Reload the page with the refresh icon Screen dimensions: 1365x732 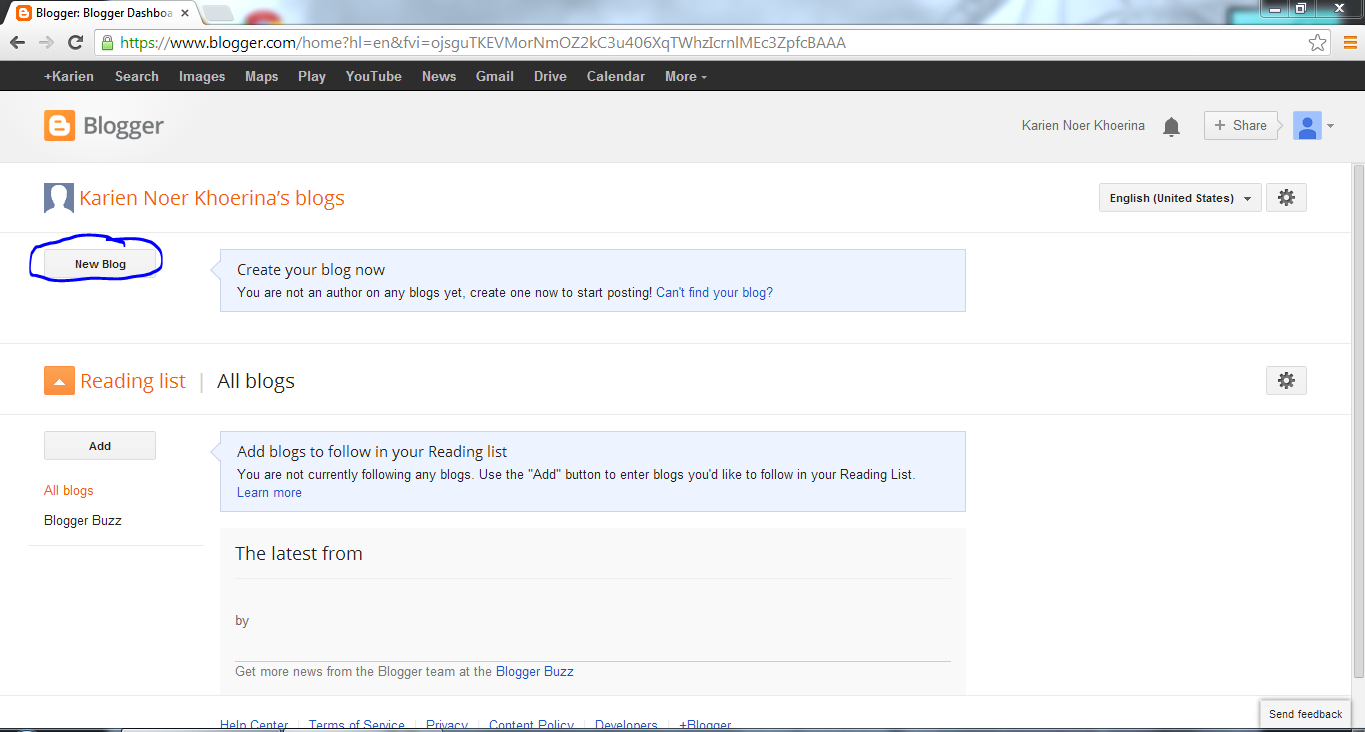[76, 43]
